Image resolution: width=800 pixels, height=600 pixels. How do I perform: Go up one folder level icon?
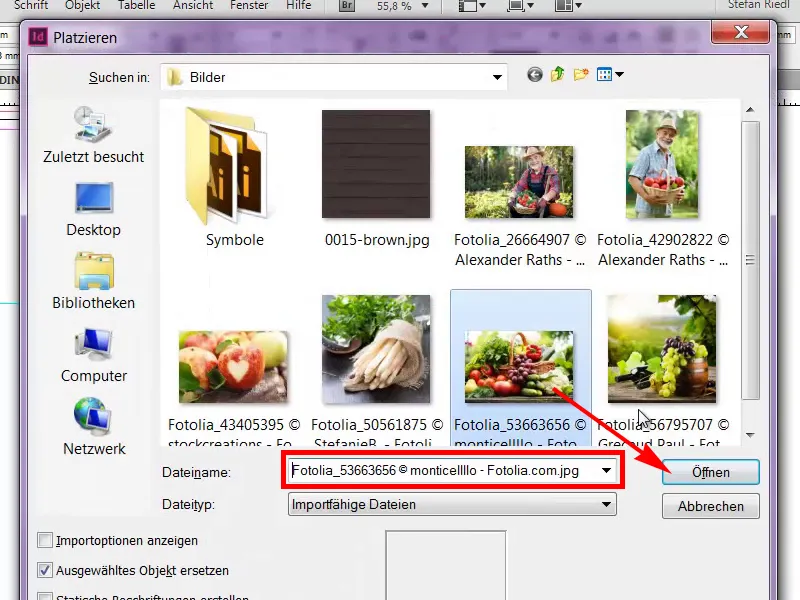click(x=558, y=74)
